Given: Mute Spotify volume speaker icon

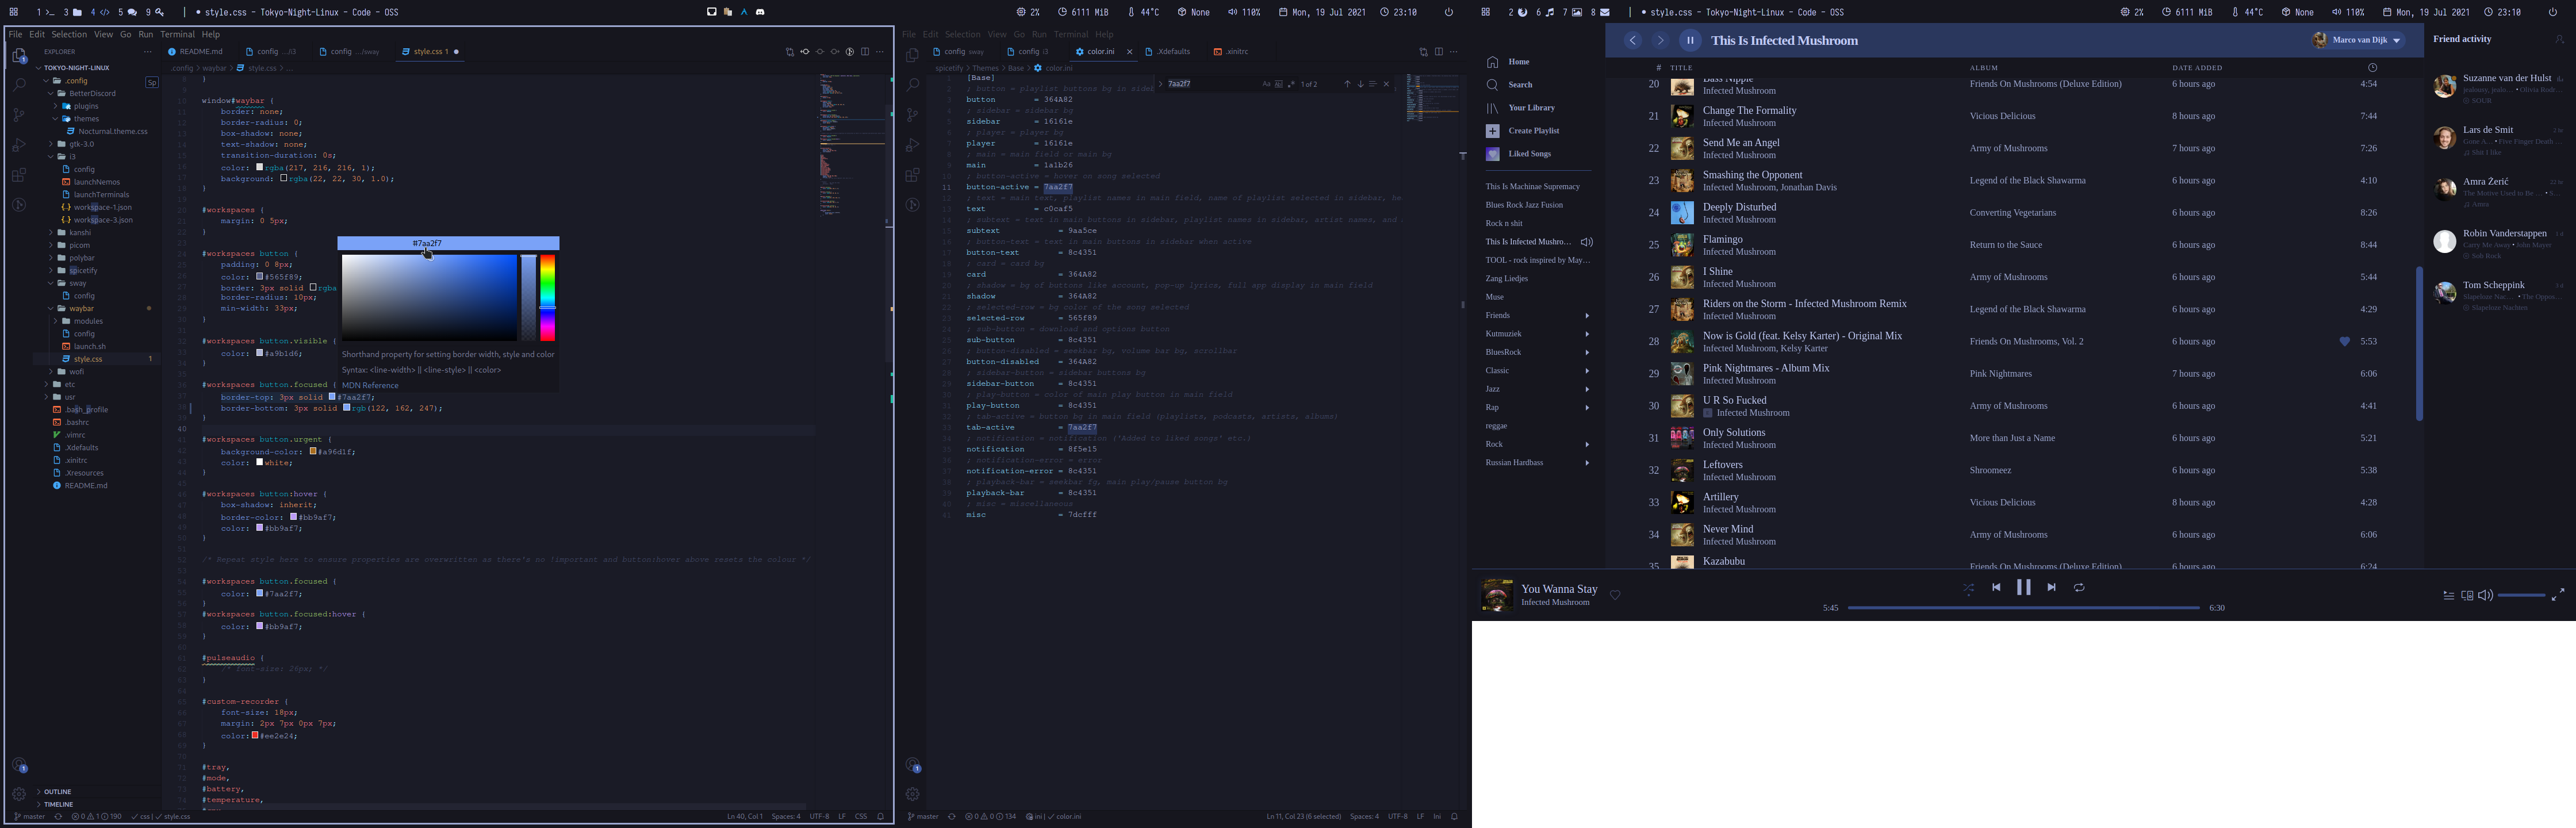Looking at the screenshot, I should 2485,595.
